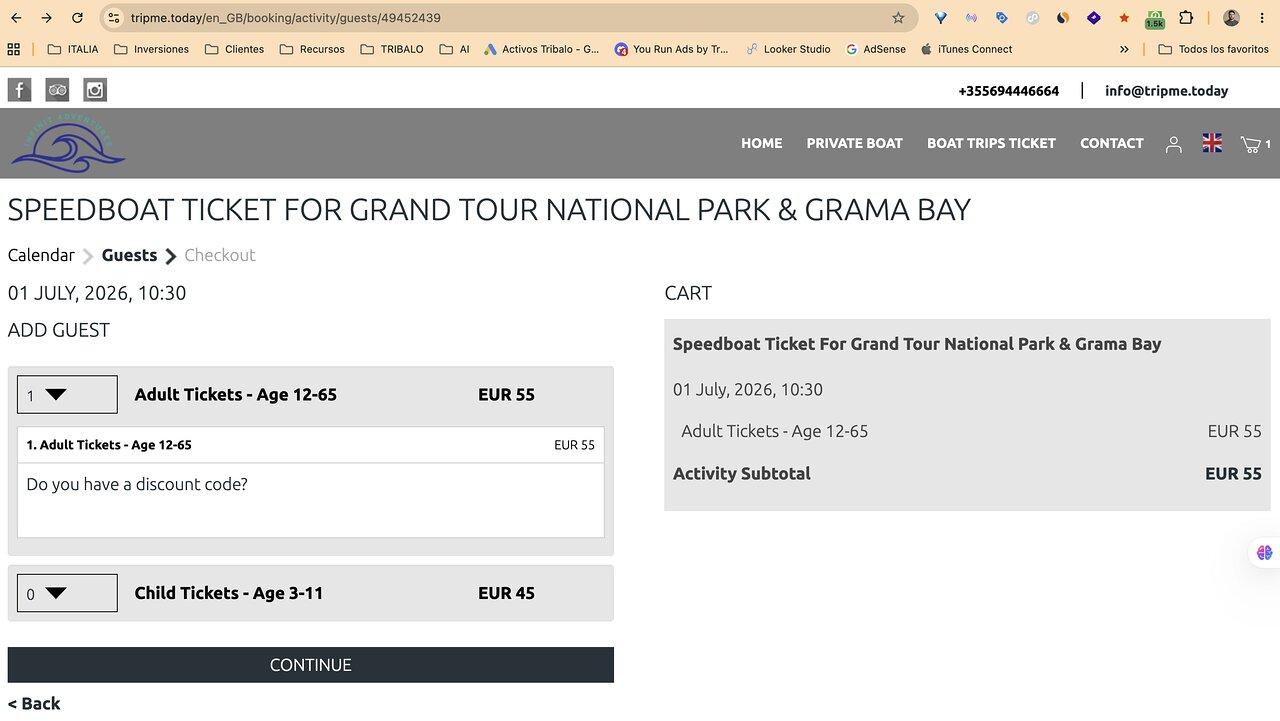Image resolution: width=1280 pixels, height=721 pixels.
Task: Open the apps grid in bookmarks bar
Action: pos(14,49)
